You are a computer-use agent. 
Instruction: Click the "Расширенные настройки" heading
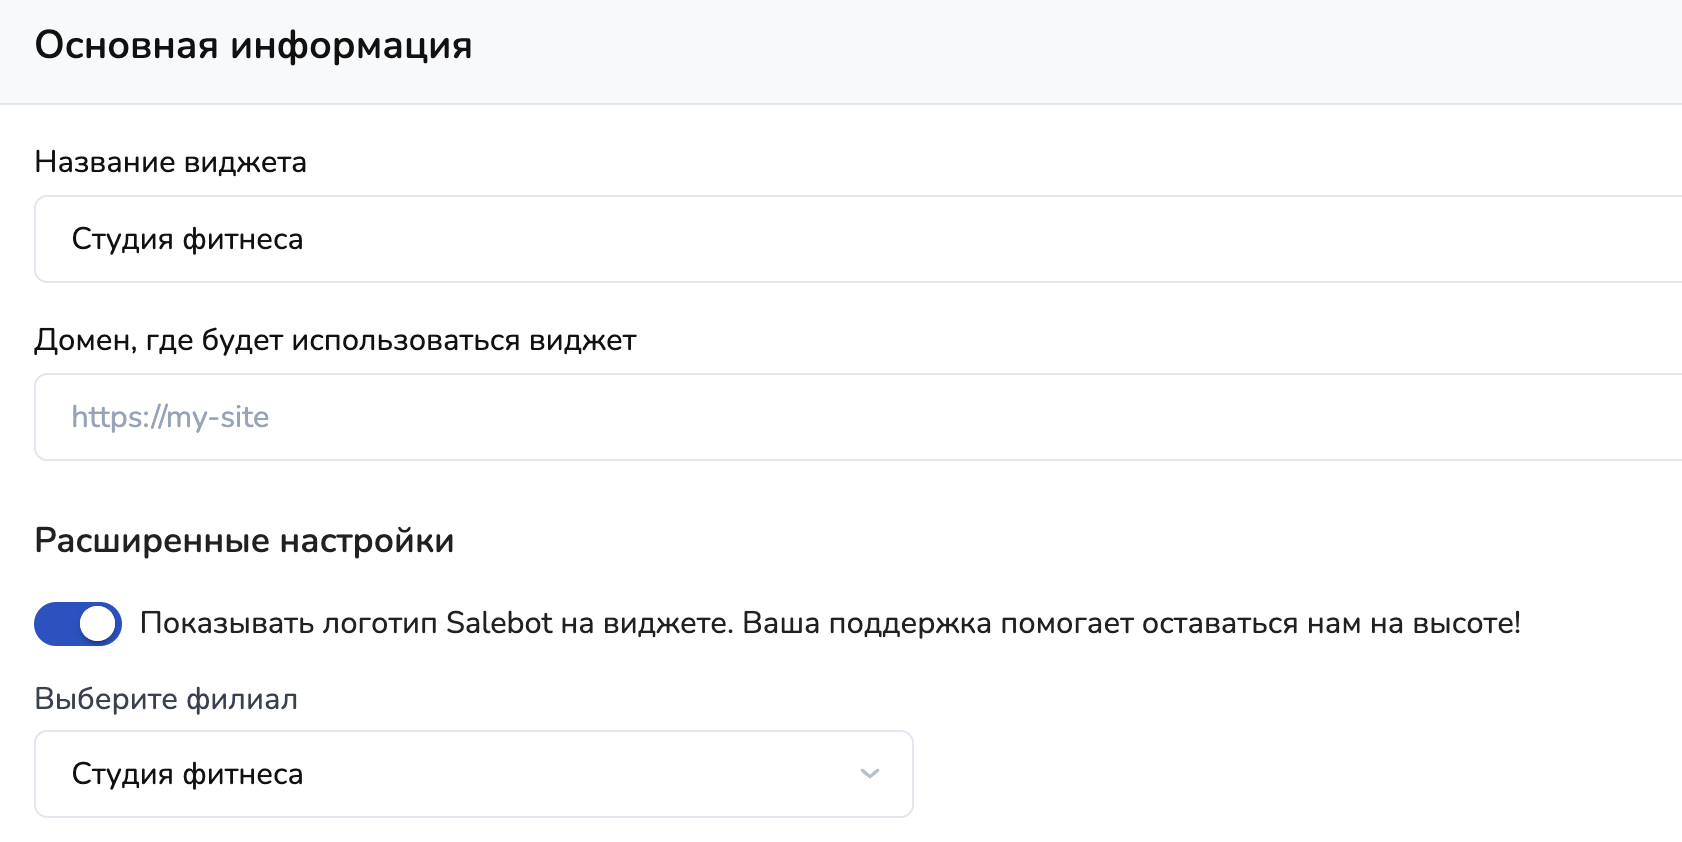(244, 541)
